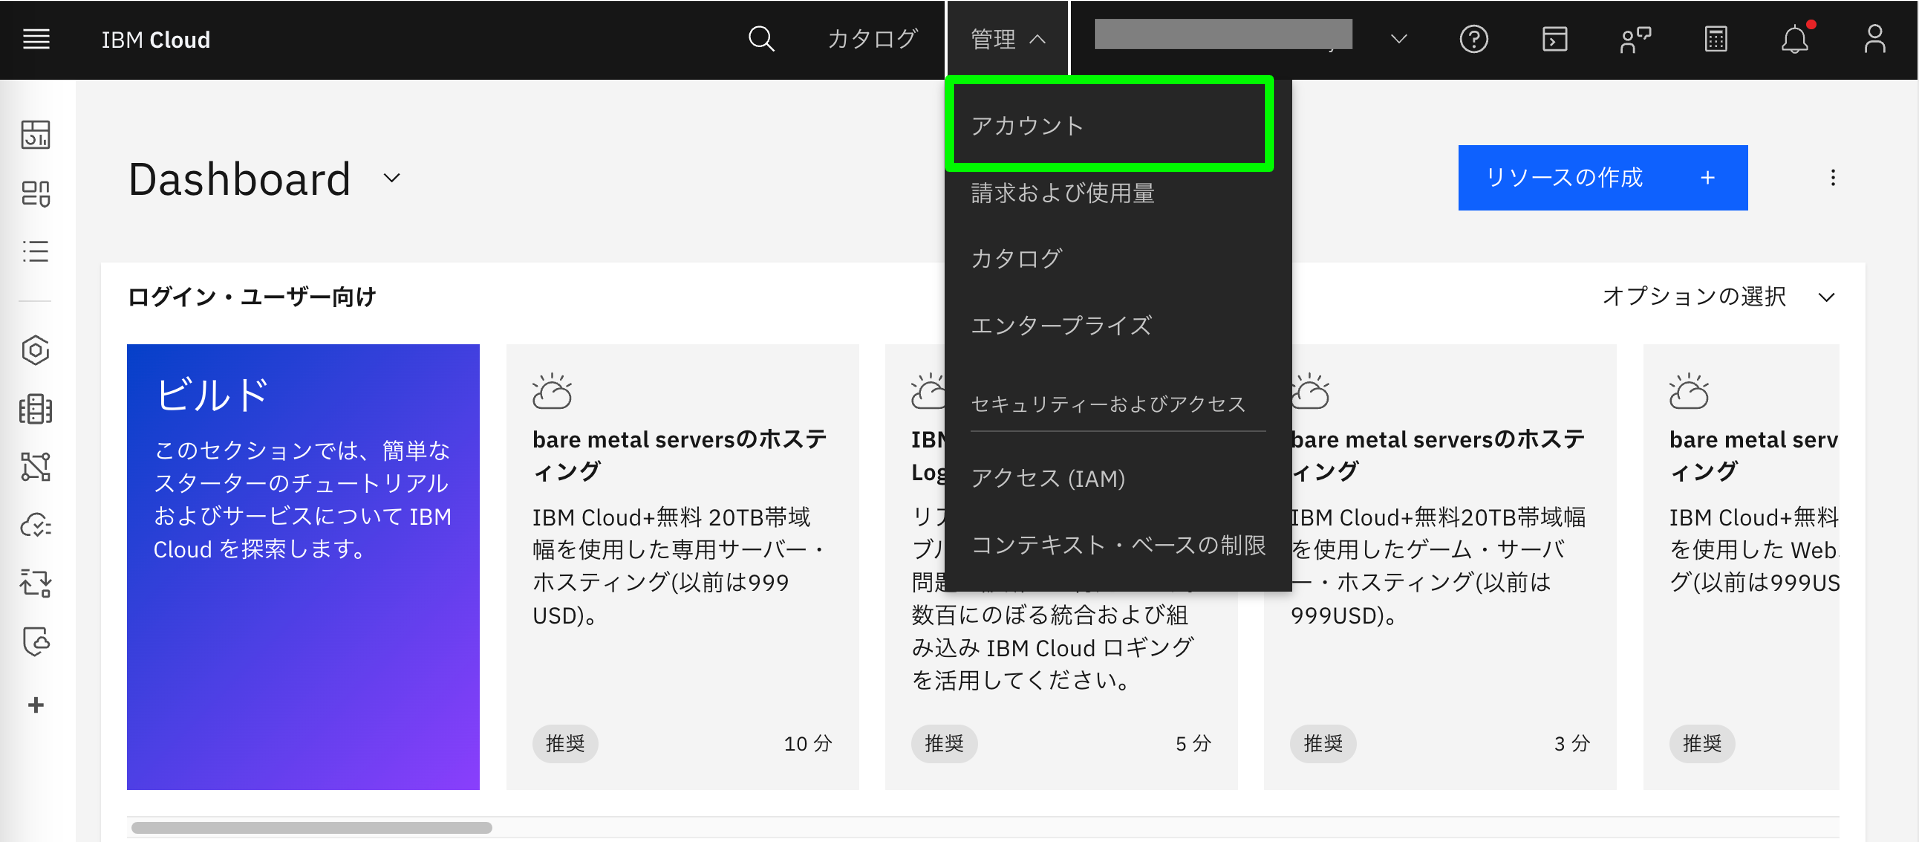Open the shield security icon in sidebar
The image size is (1920, 842).
pos(36,641)
